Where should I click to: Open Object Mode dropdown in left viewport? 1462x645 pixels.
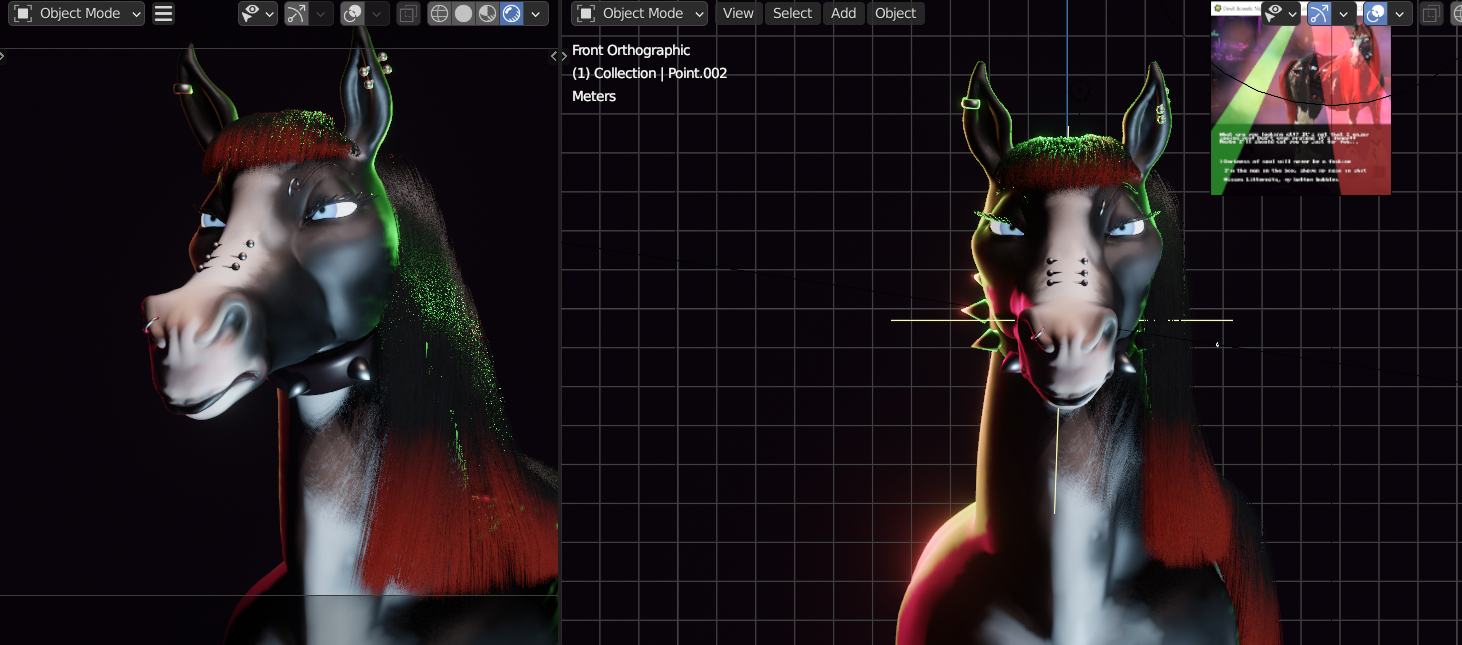click(x=75, y=13)
